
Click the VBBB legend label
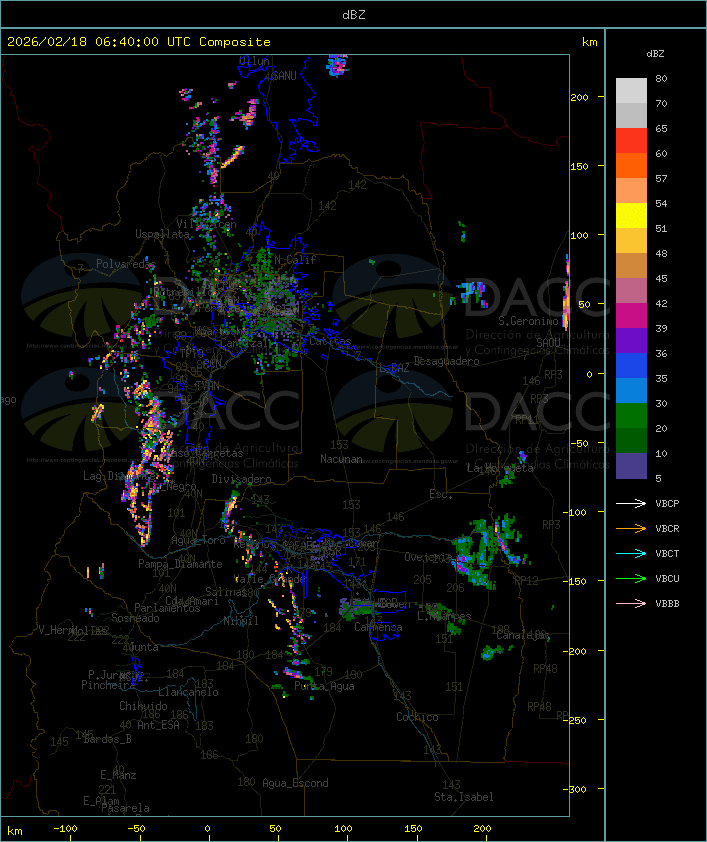[x=667, y=604]
